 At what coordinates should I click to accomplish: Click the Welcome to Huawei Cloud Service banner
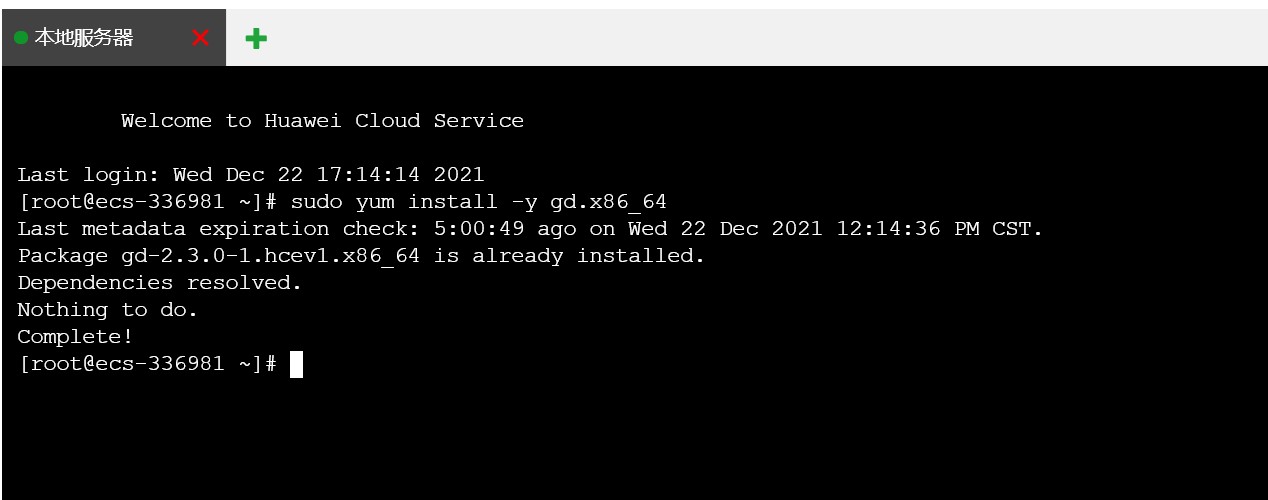[322, 121]
